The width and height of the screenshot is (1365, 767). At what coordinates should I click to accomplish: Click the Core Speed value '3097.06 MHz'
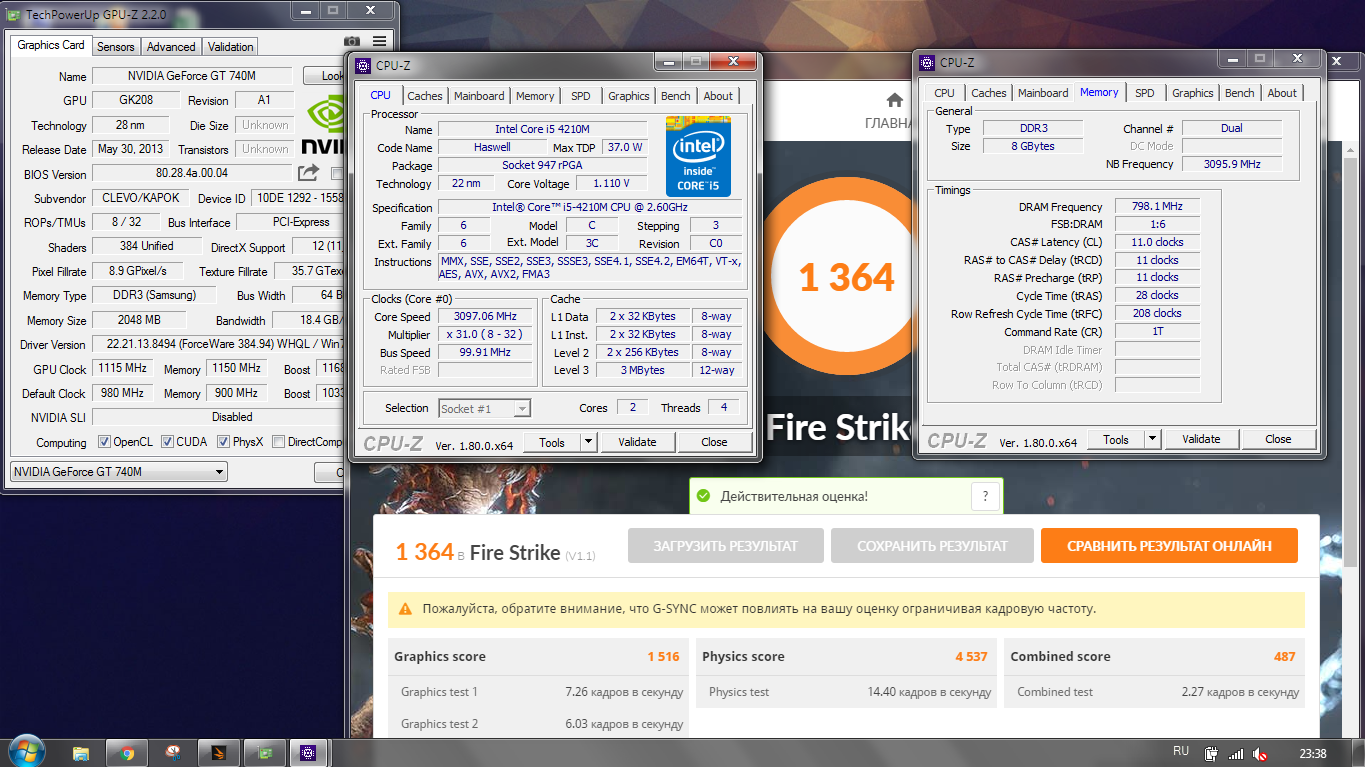(x=484, y=317)
